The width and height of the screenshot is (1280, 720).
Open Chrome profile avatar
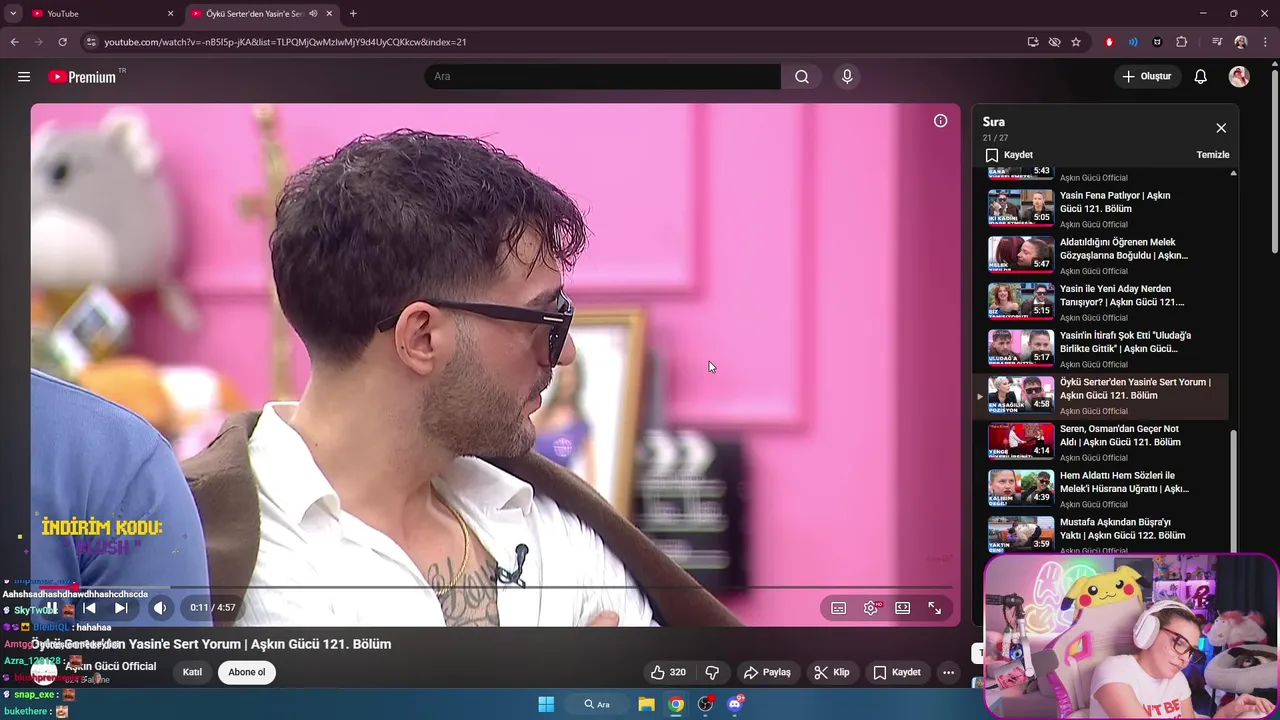click(1241, 42)
